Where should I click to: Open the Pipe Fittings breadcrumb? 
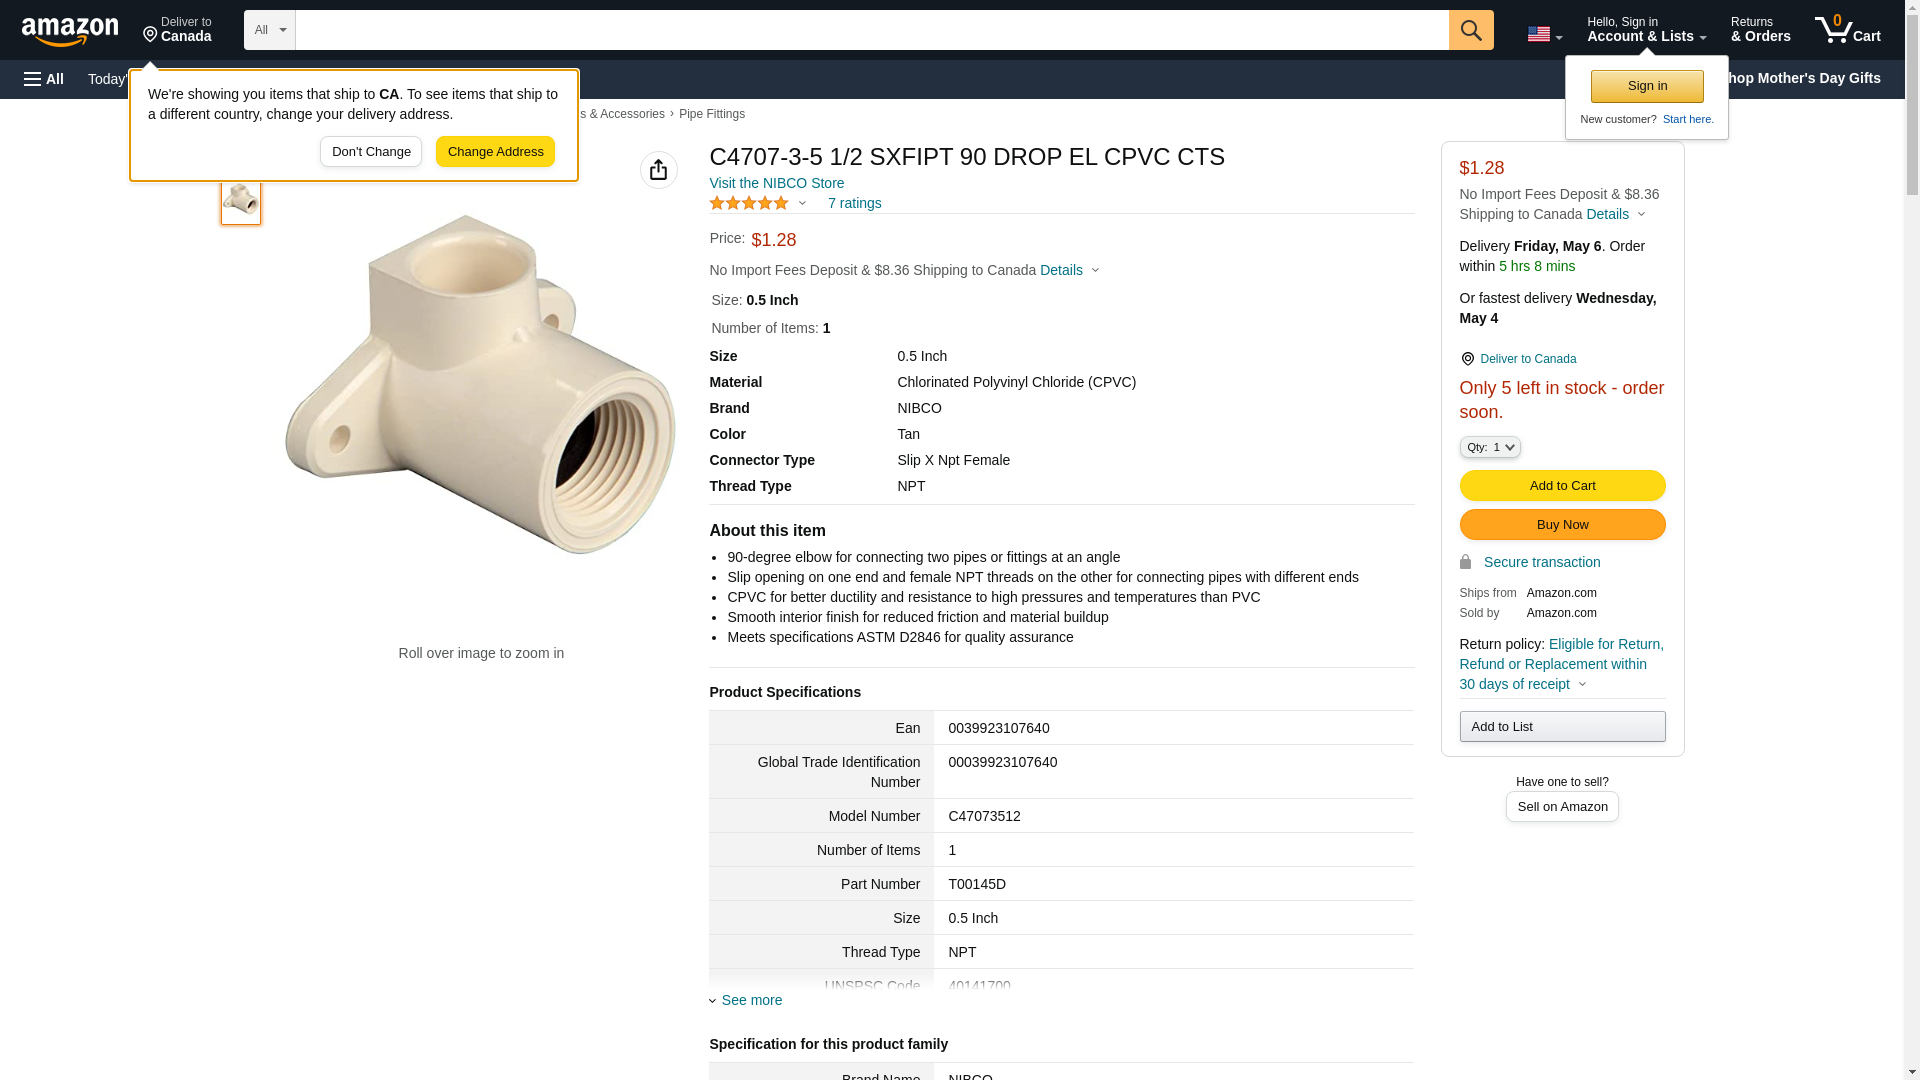(711, 114)
